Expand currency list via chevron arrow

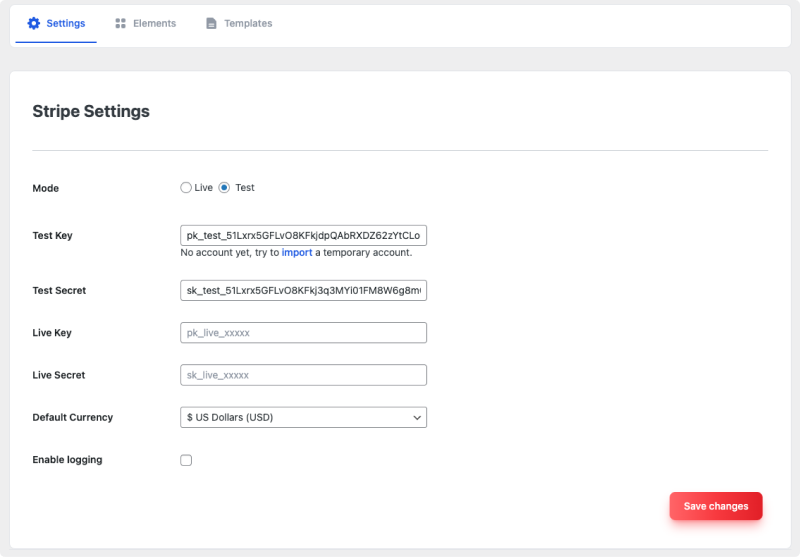[x=417, y=417]
